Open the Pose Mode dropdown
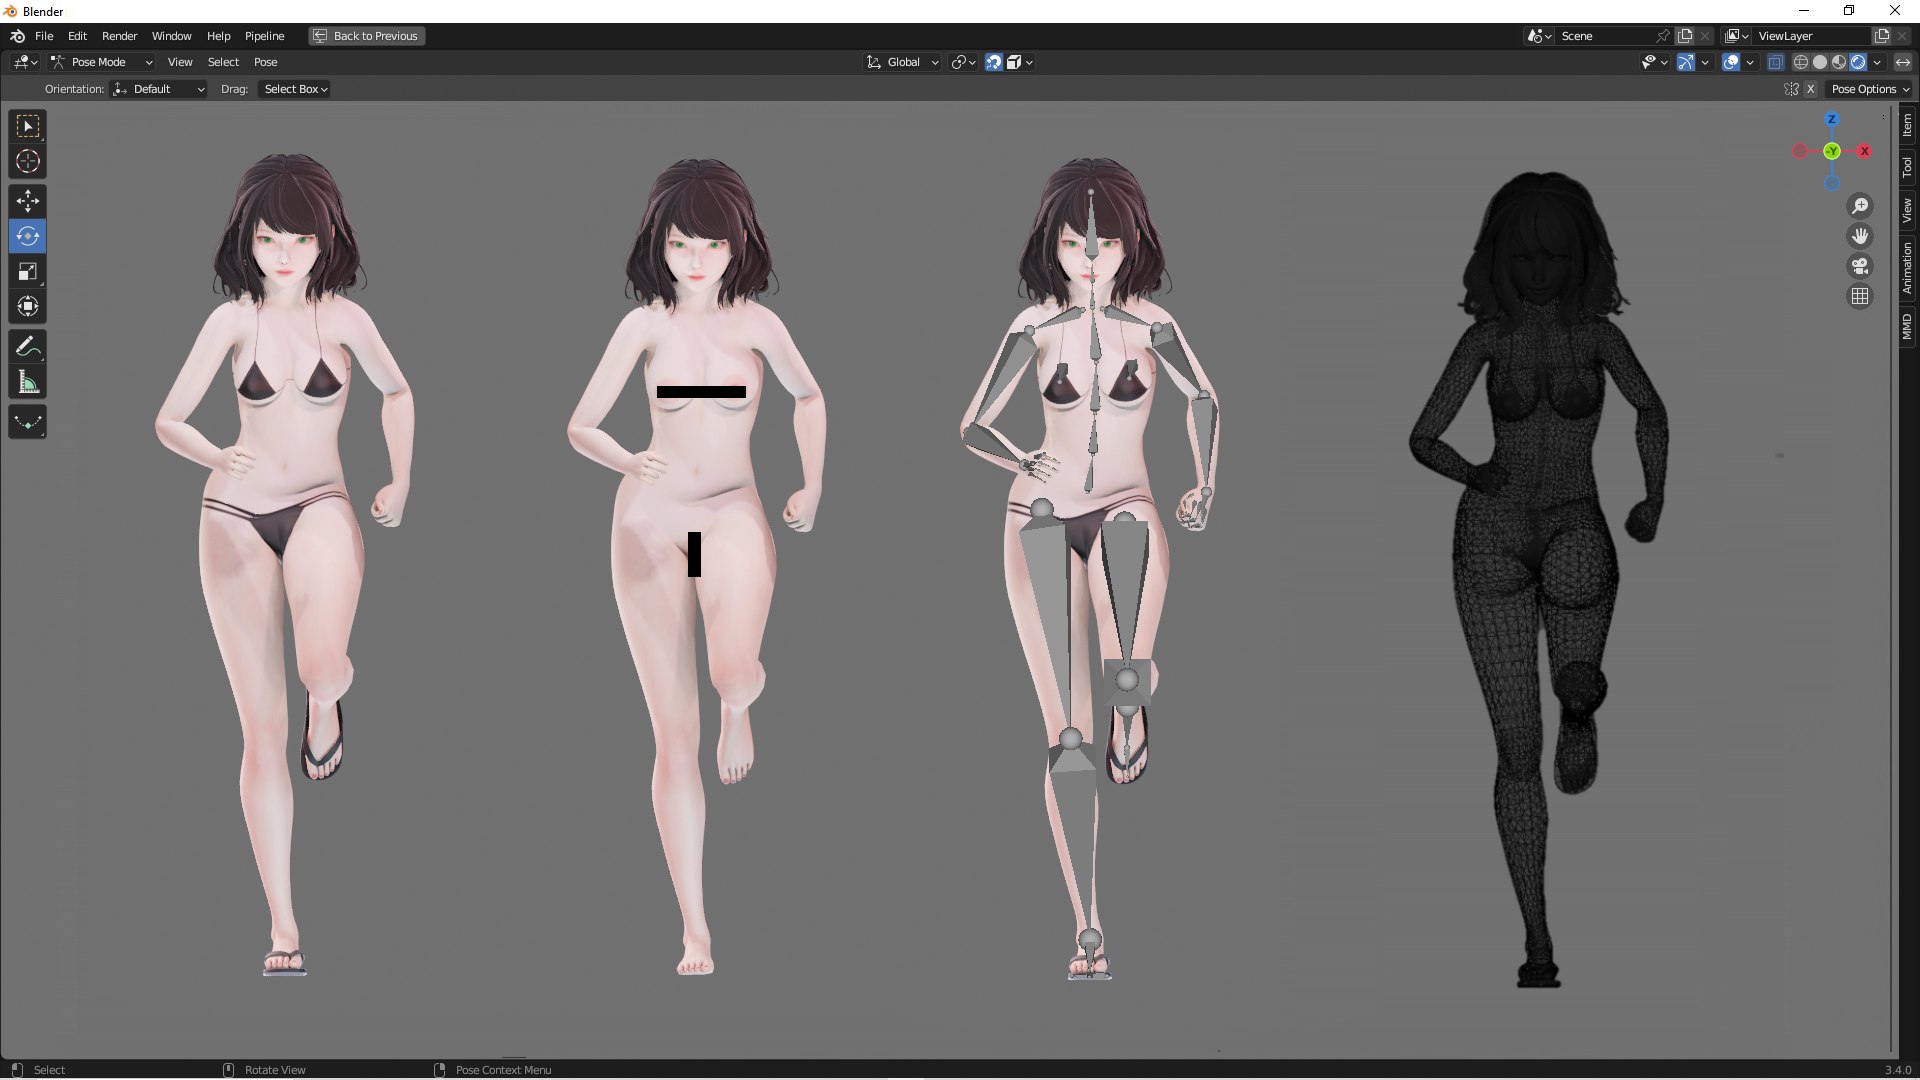The height and width of the screenshot is (1080, 1920). tap(102, 62)
